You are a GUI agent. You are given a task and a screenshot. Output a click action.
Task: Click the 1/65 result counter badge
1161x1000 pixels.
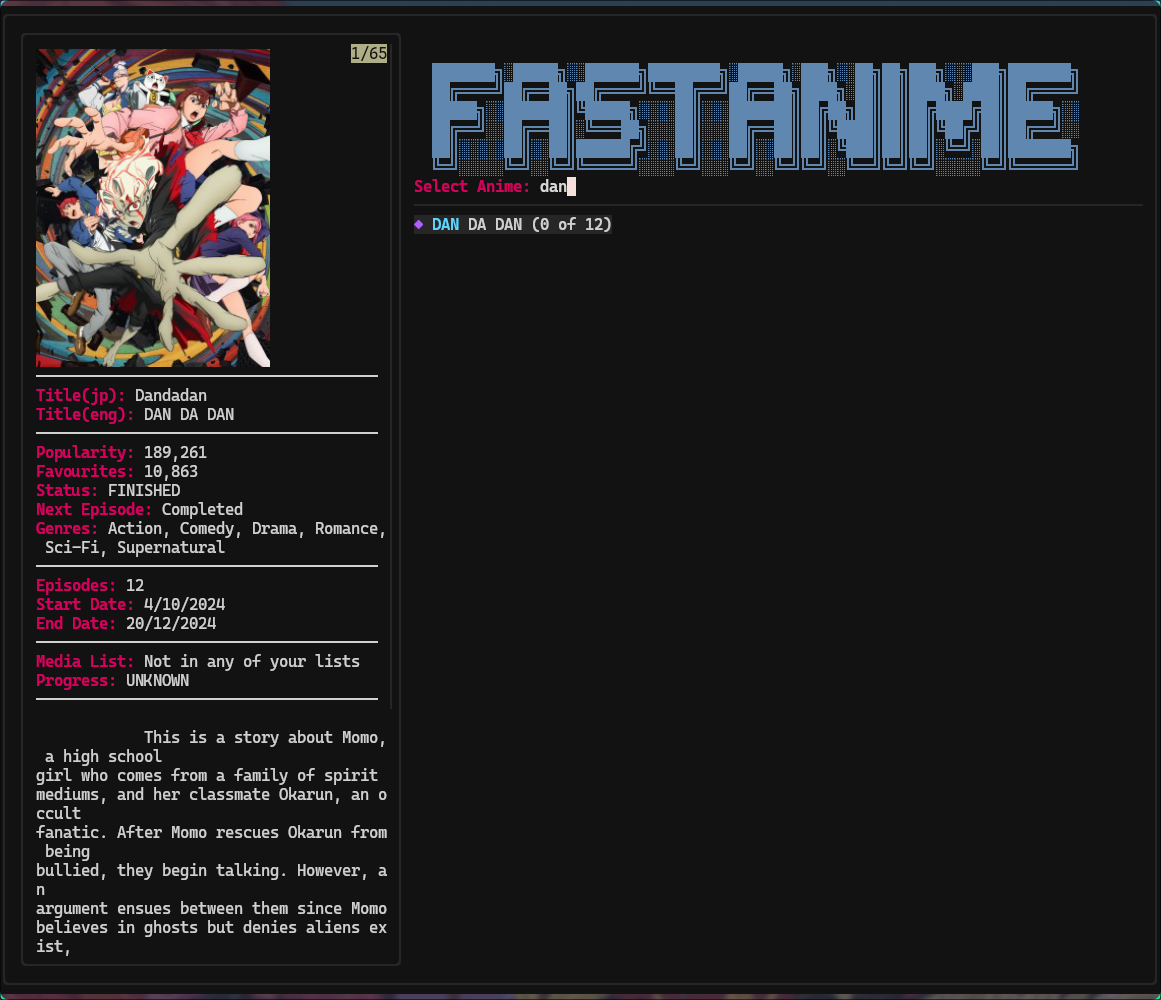[367, 55]
